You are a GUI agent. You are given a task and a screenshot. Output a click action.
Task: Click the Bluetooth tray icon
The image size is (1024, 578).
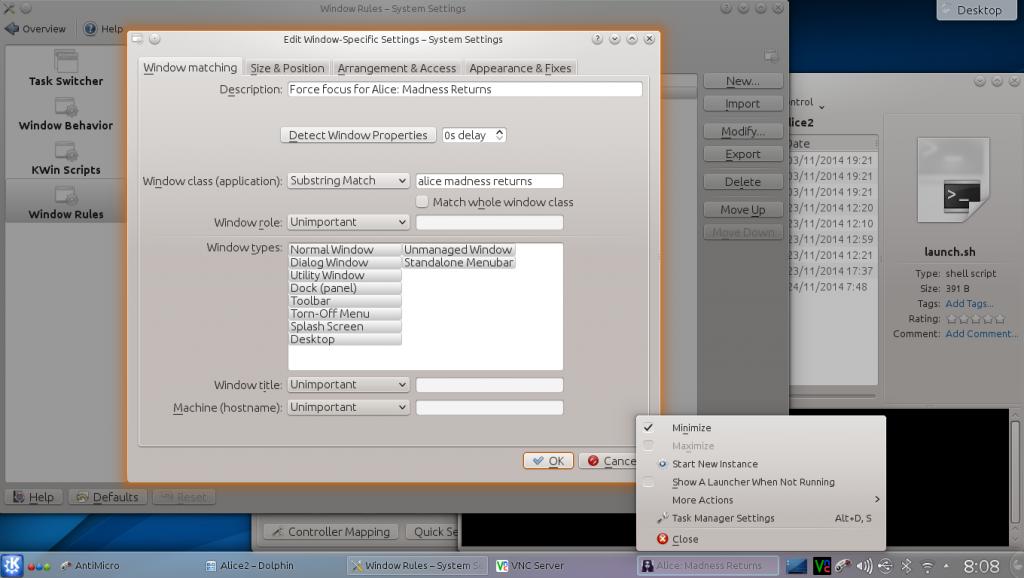[906, 566]
